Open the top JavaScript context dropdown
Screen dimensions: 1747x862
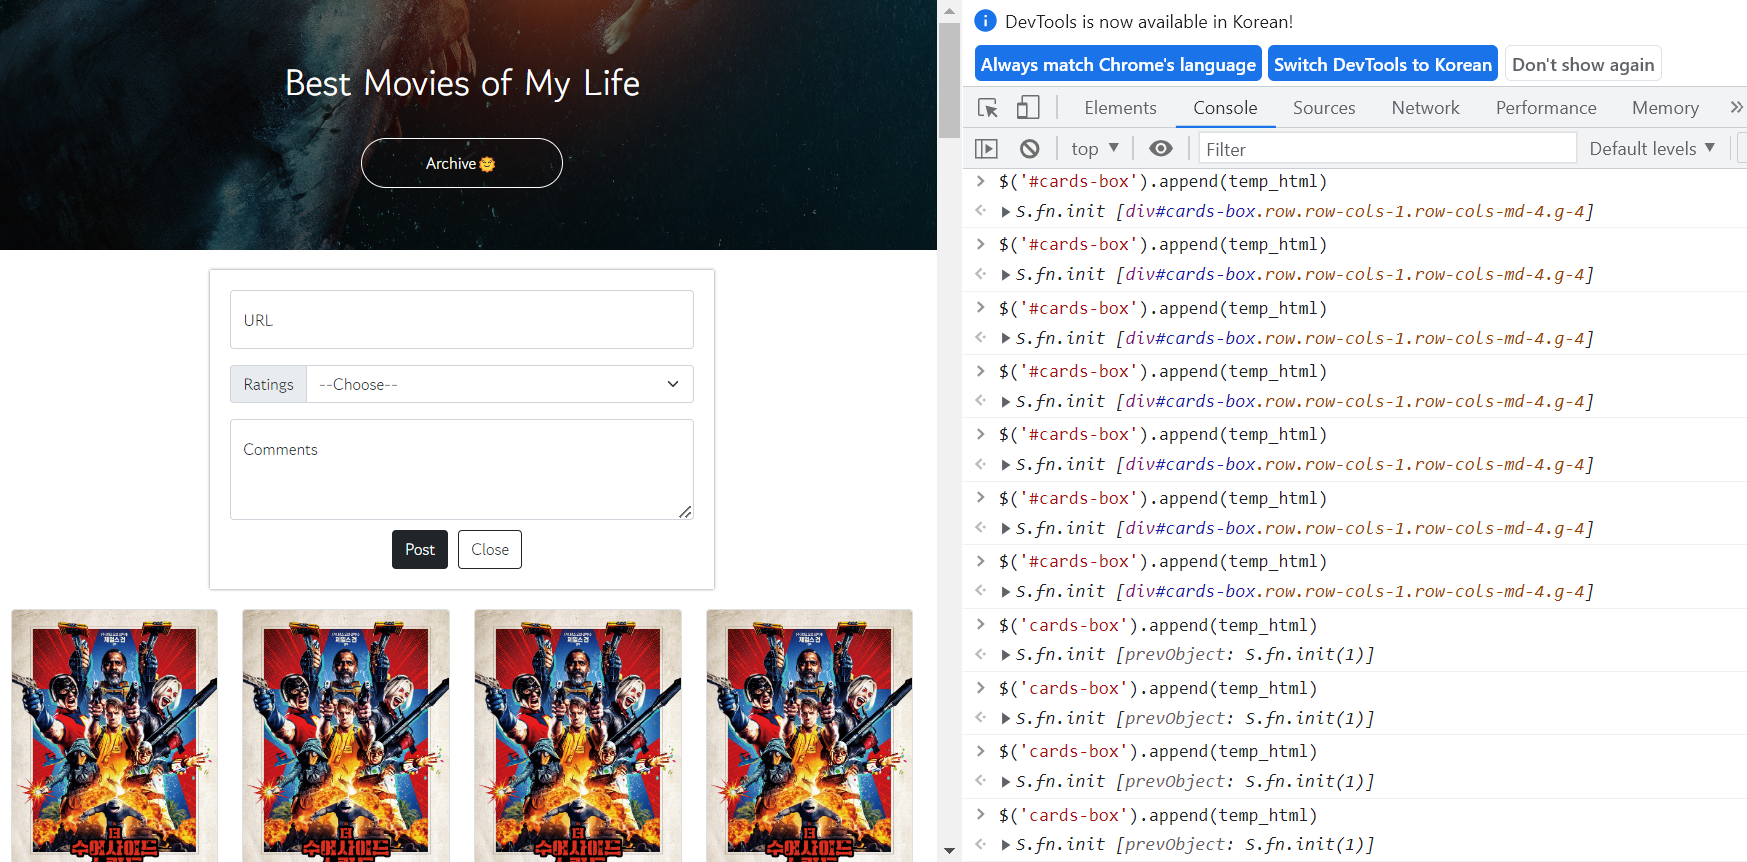(x=1095, y=149)
